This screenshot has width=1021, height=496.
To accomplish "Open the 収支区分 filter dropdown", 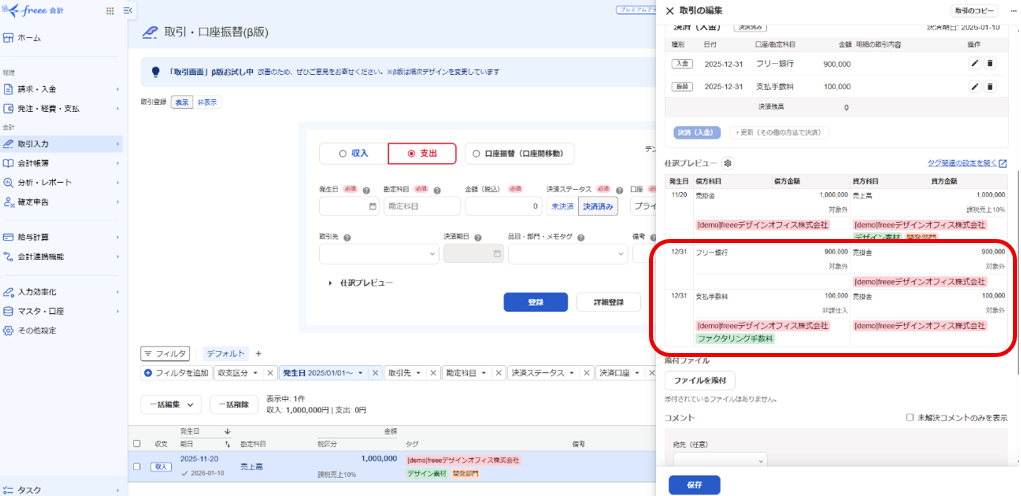I will (238, 373).
